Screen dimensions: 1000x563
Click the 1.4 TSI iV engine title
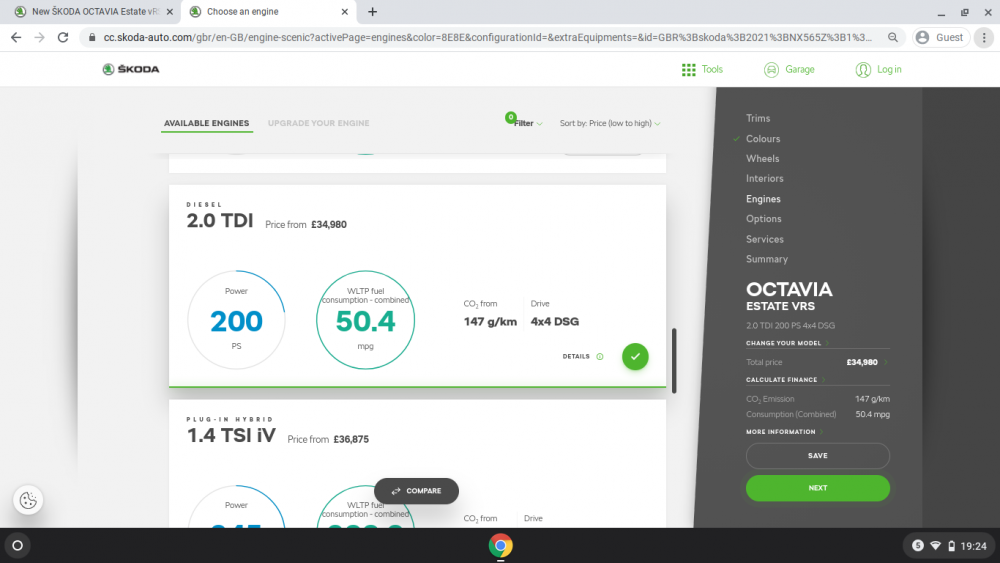click(x=231, y=435)
